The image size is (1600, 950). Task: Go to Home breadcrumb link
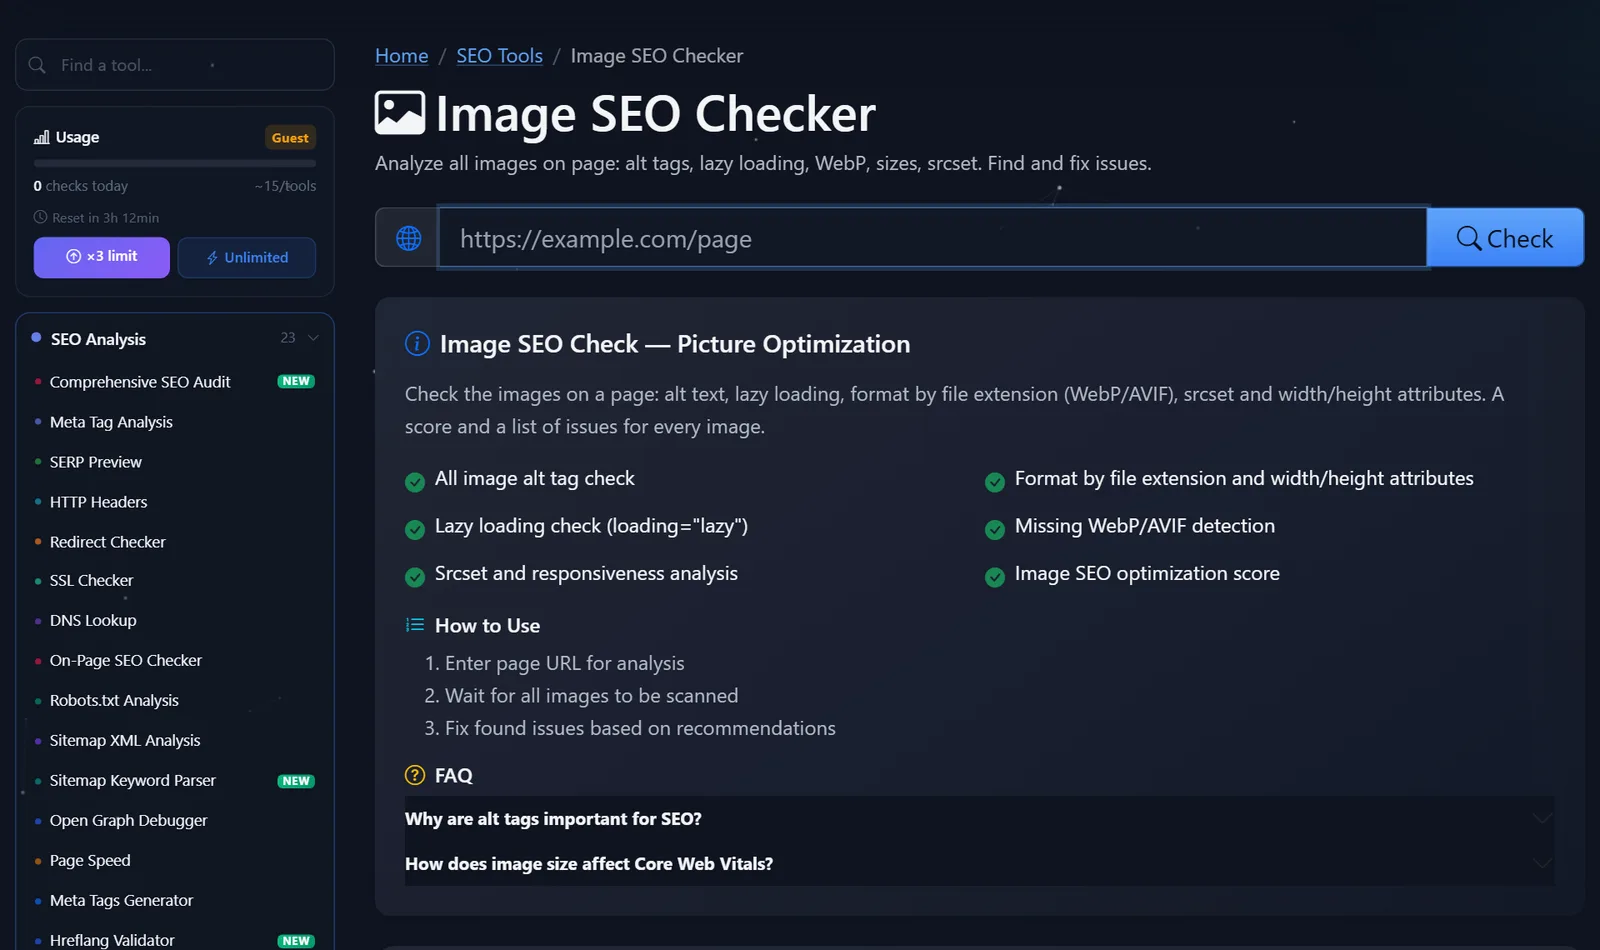pos(402,56)
